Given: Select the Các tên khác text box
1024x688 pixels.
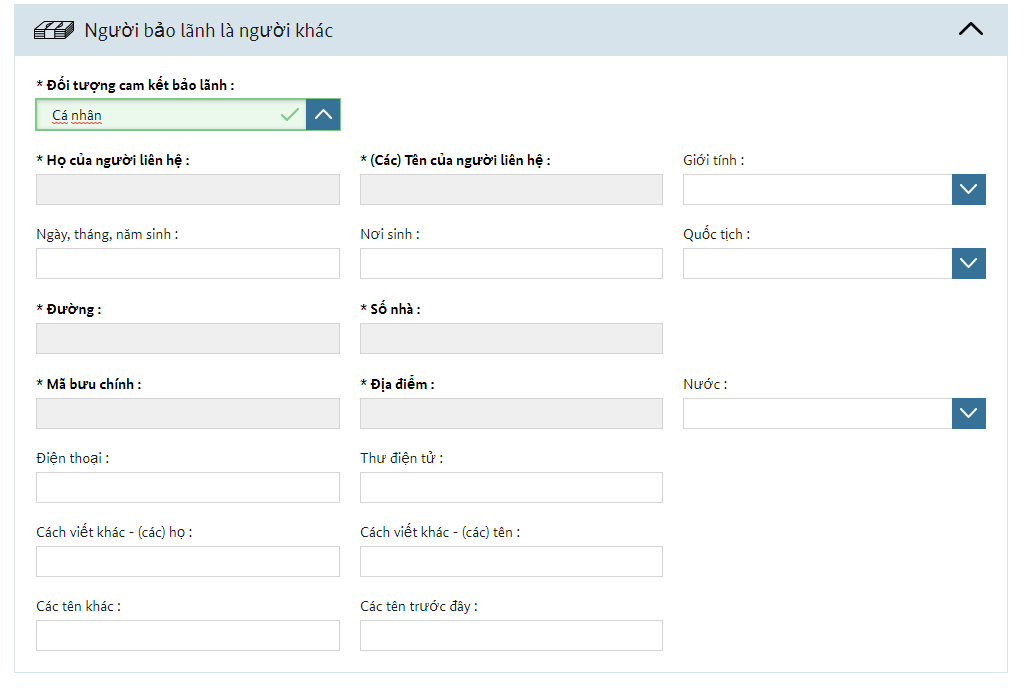Looking at the screenshot, I should tap(188, 635).
